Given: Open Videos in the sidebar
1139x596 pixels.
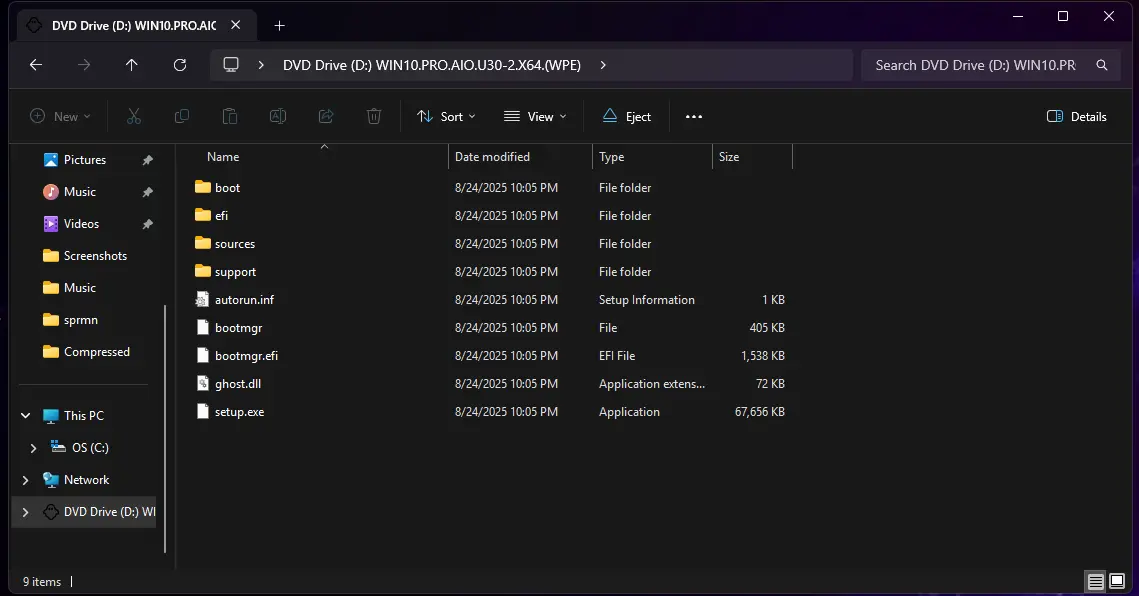Looking at the screenshot, I should coord(81,224).
